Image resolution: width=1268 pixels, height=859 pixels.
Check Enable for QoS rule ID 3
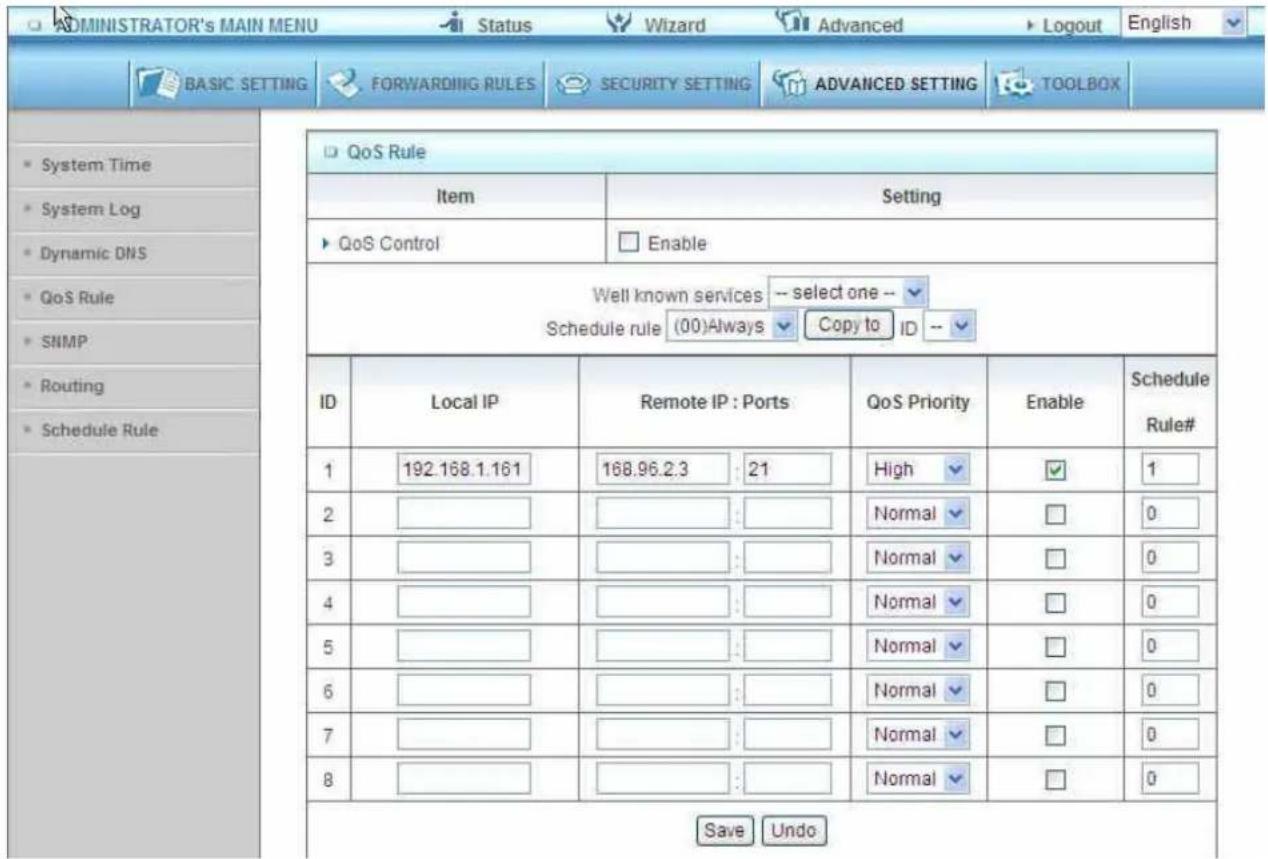[x=1053, y=558]
